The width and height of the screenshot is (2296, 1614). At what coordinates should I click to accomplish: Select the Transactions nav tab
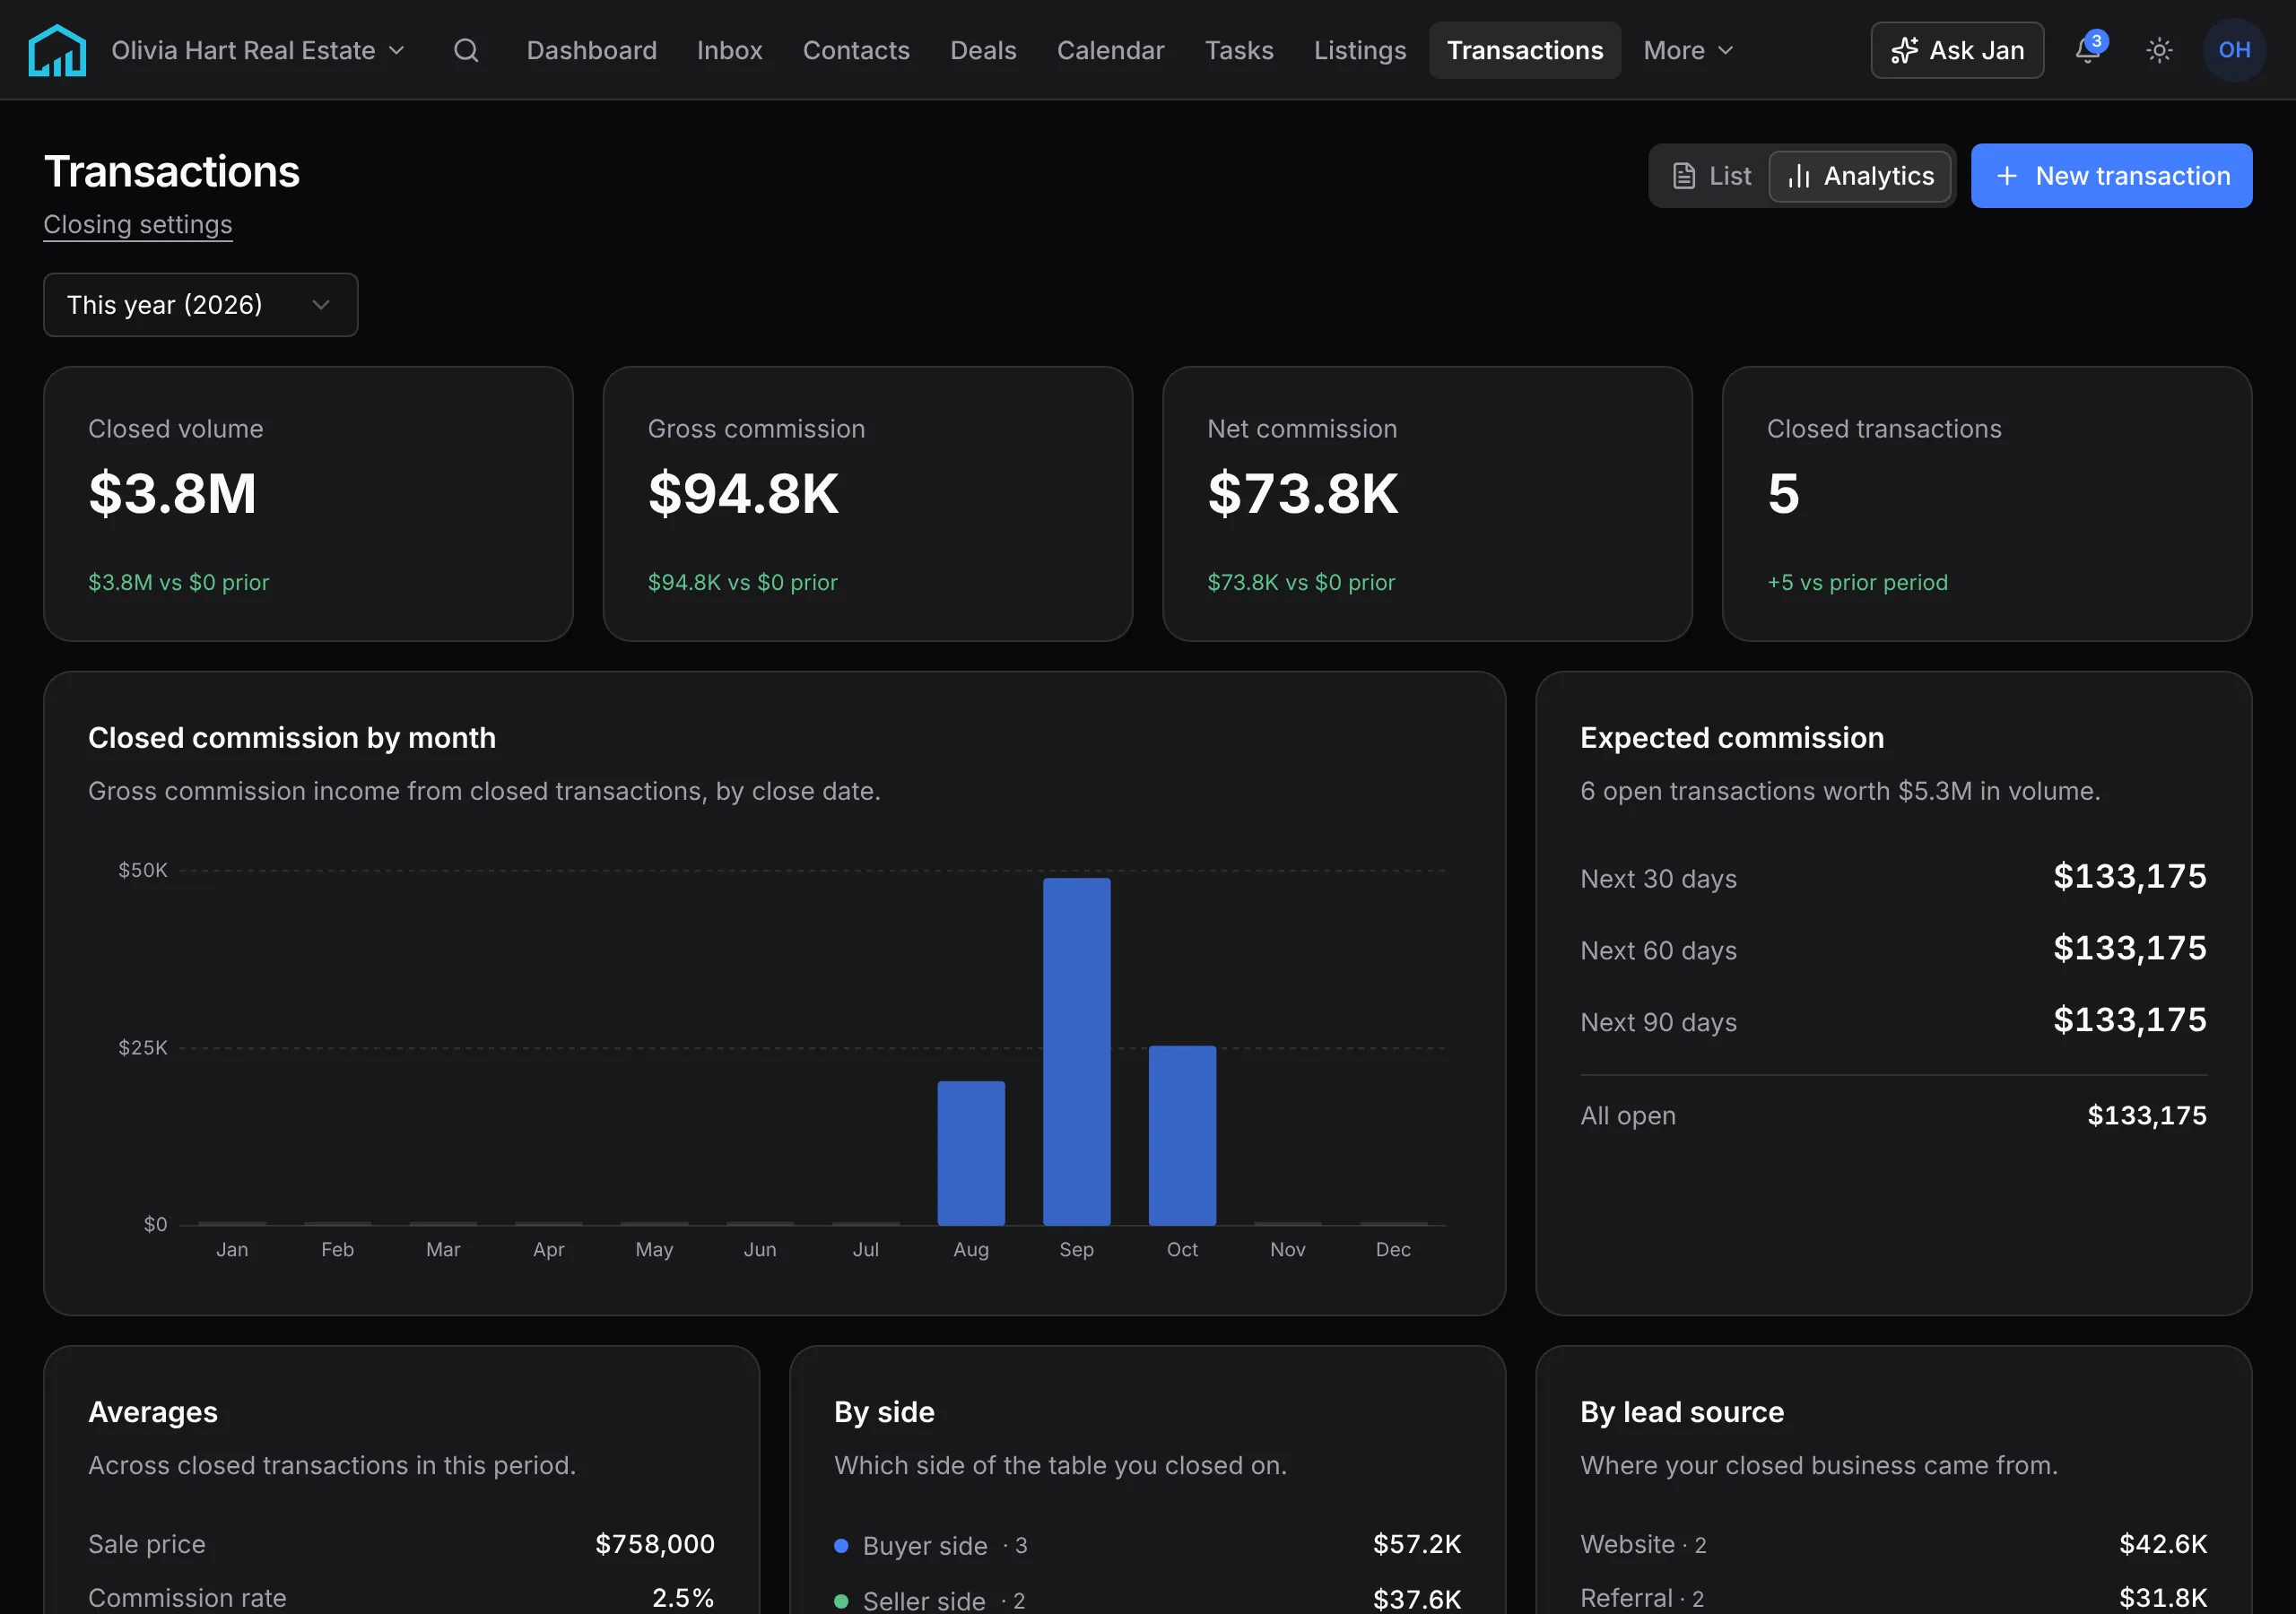pyautogui.click(x=1525, y=50)
